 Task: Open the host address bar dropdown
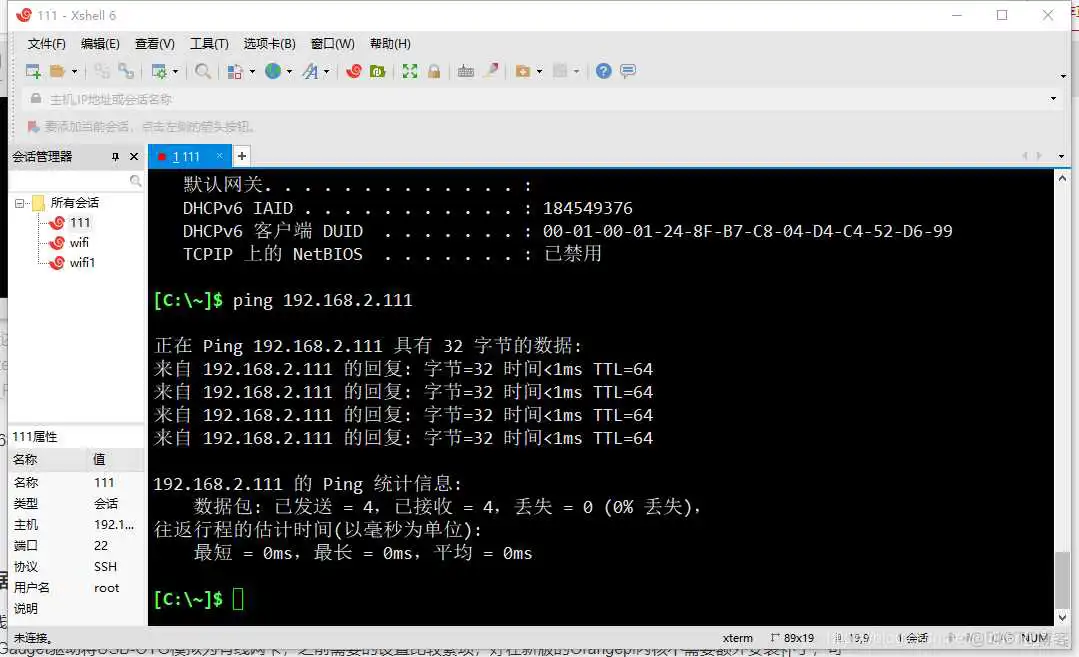click(1054, 99)
